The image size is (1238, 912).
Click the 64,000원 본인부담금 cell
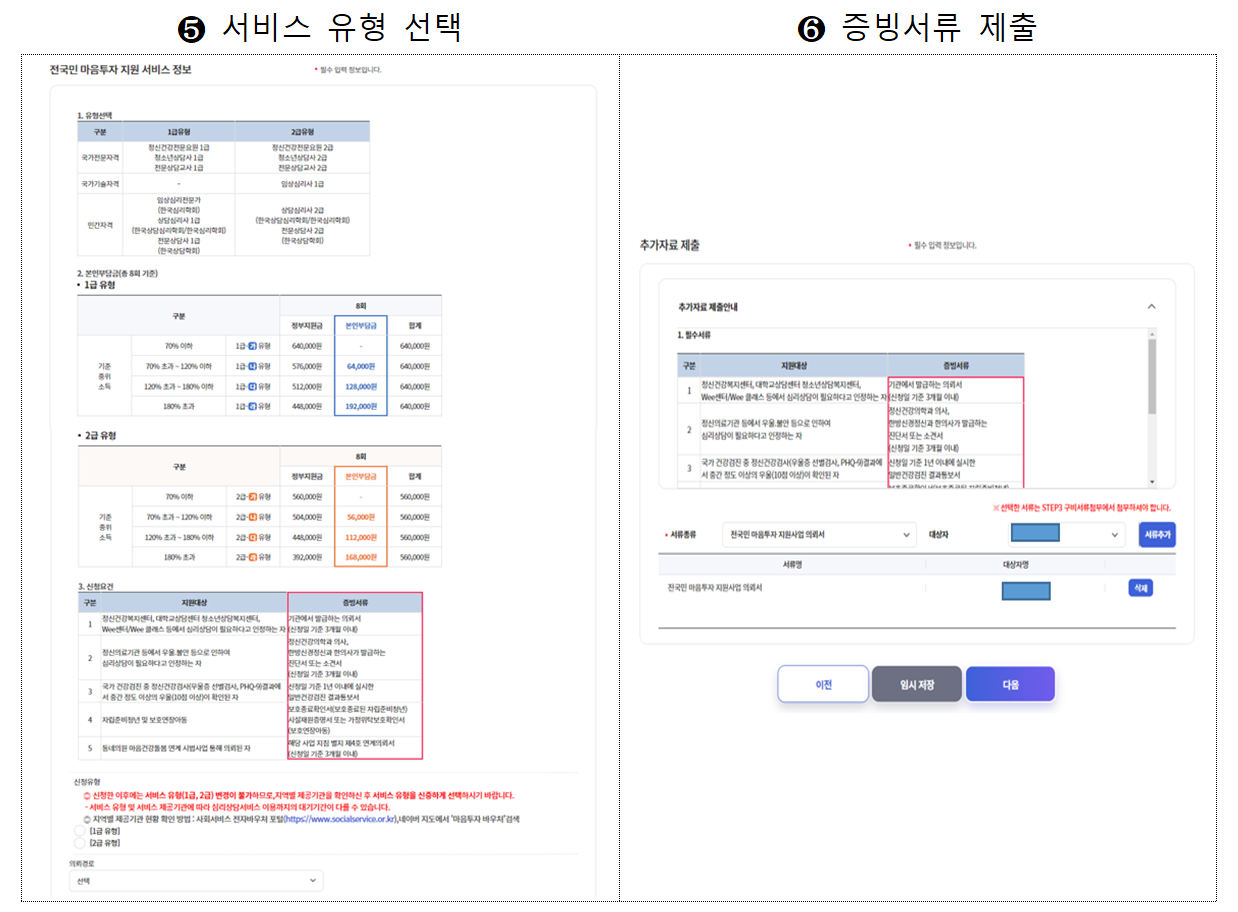point(360,366)
